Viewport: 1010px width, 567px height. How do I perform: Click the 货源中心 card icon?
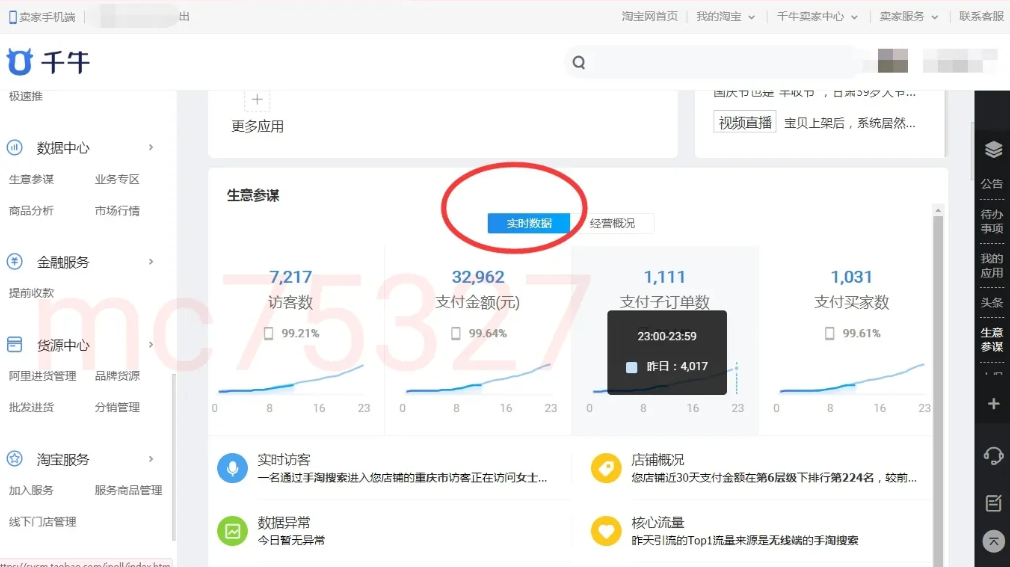[x=14, y=345]
